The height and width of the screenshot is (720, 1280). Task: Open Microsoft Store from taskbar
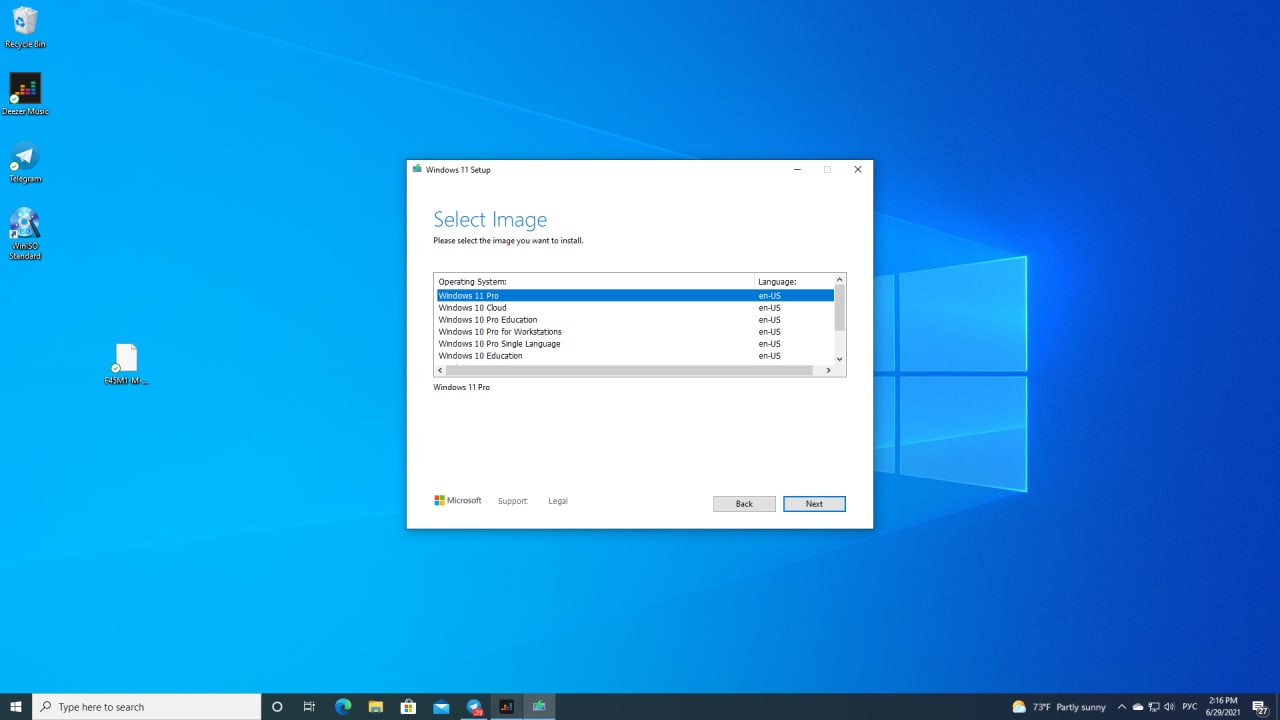408,707
